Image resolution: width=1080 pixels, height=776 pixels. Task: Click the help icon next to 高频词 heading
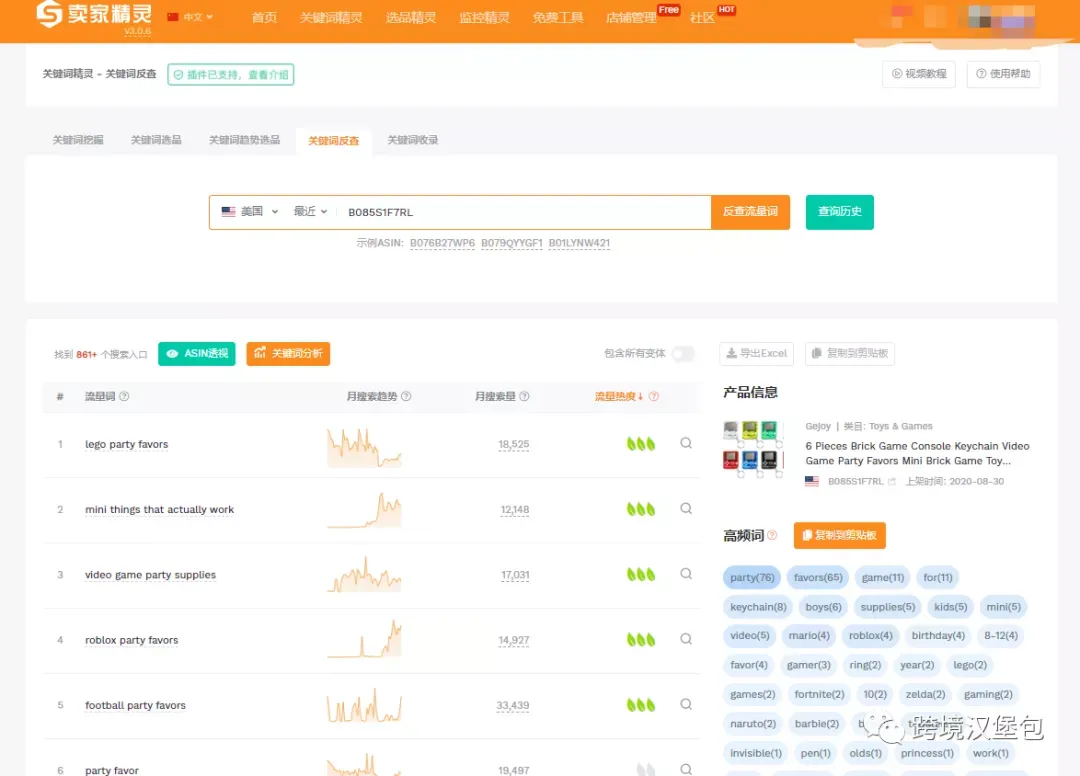[x=772, y=535]
